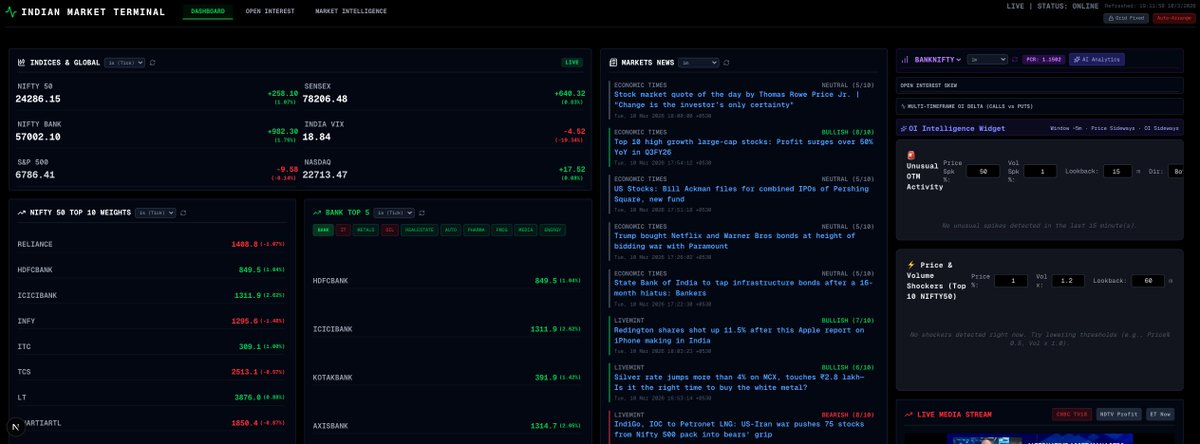Click the OI Intelligence Widget sparkle icon

point(902,128)
